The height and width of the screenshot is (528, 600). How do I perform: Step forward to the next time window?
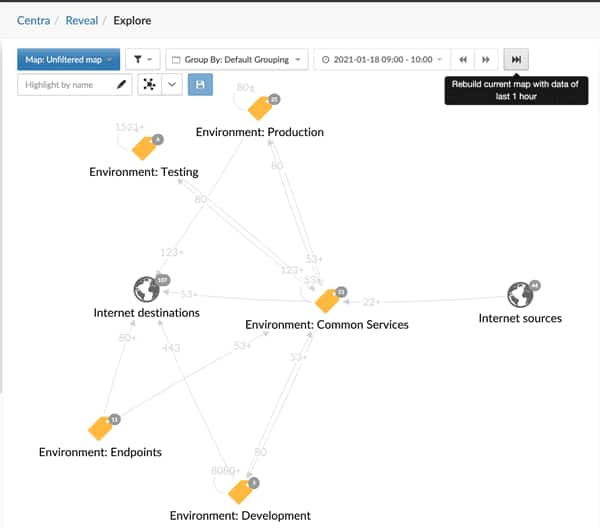485,60
